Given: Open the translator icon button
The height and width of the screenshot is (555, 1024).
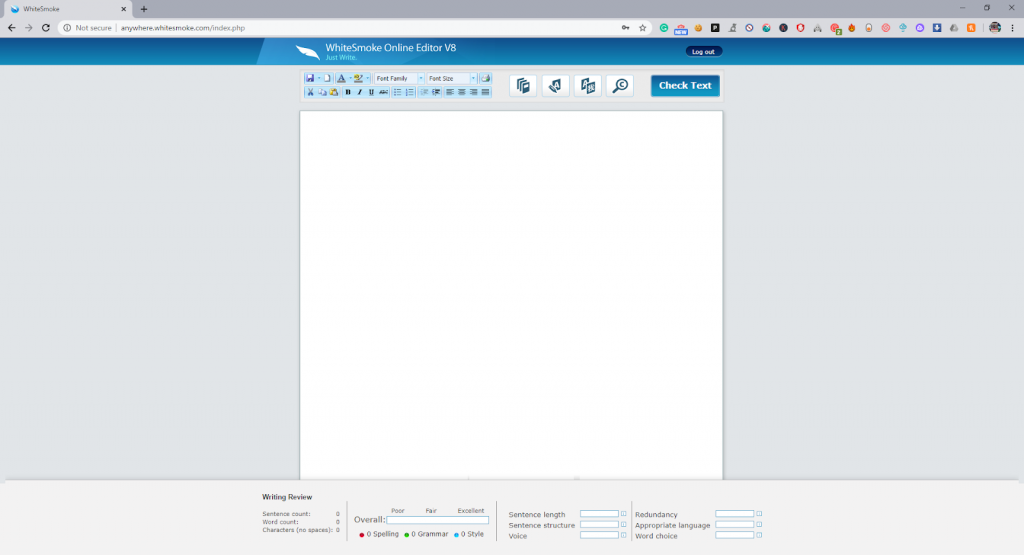Looking at the screenshot, I should (588, 86).
